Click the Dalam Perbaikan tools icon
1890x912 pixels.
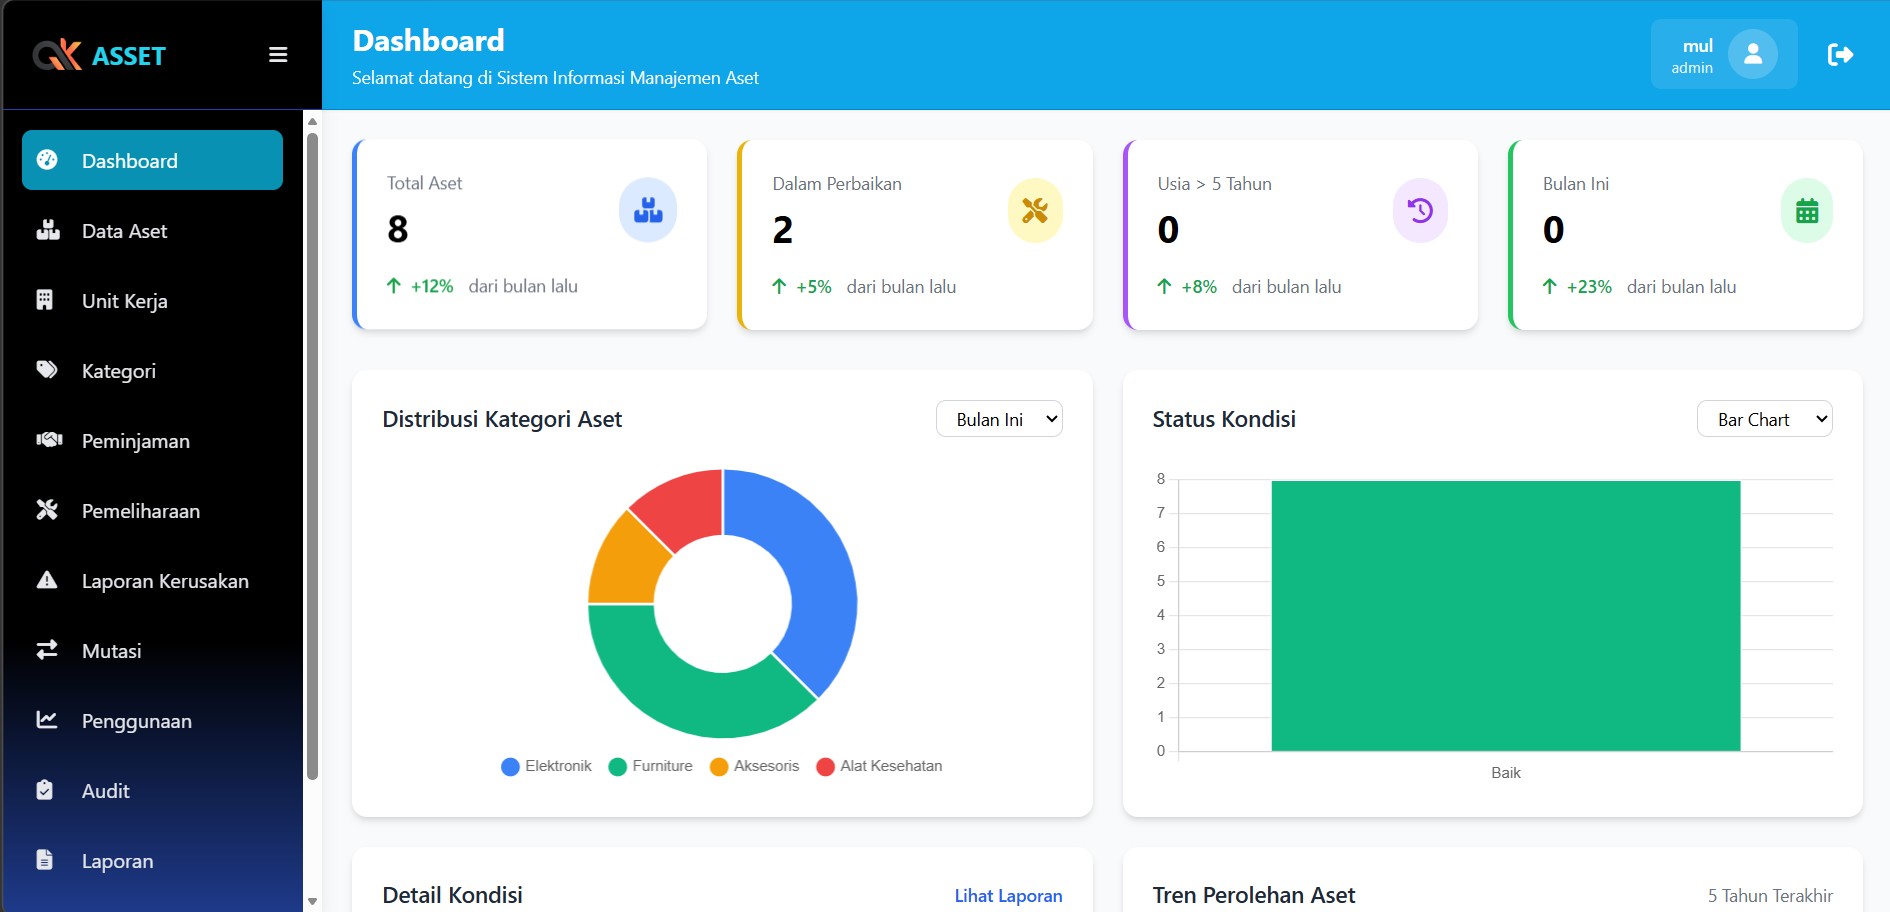(x=1034, y=210)
